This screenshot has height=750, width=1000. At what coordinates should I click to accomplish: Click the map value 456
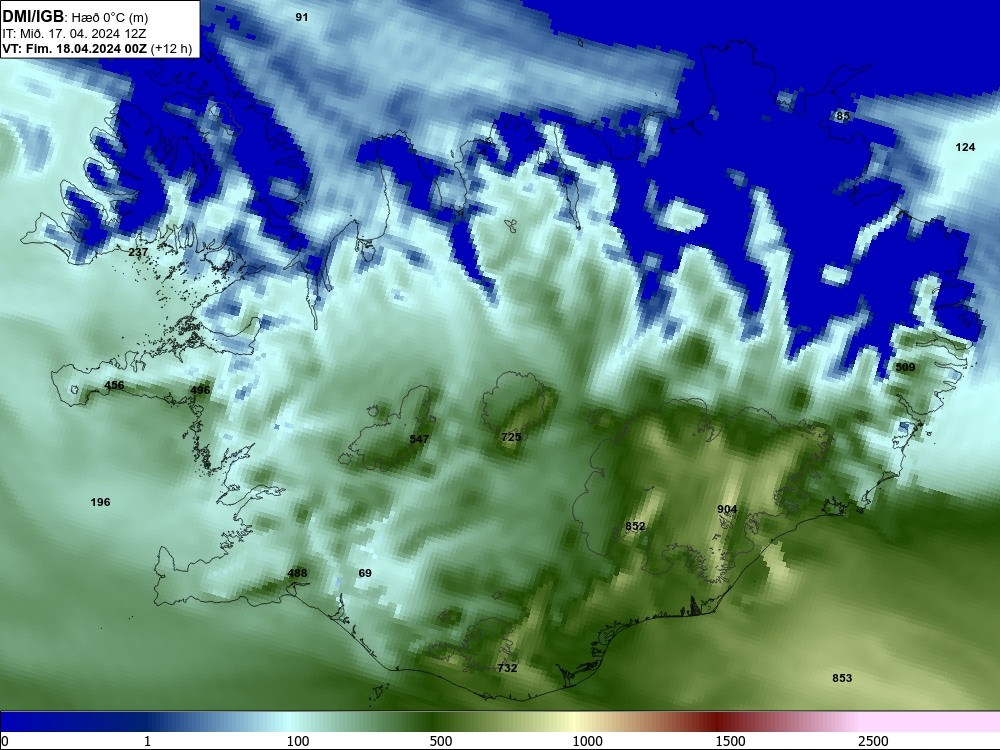114,385
